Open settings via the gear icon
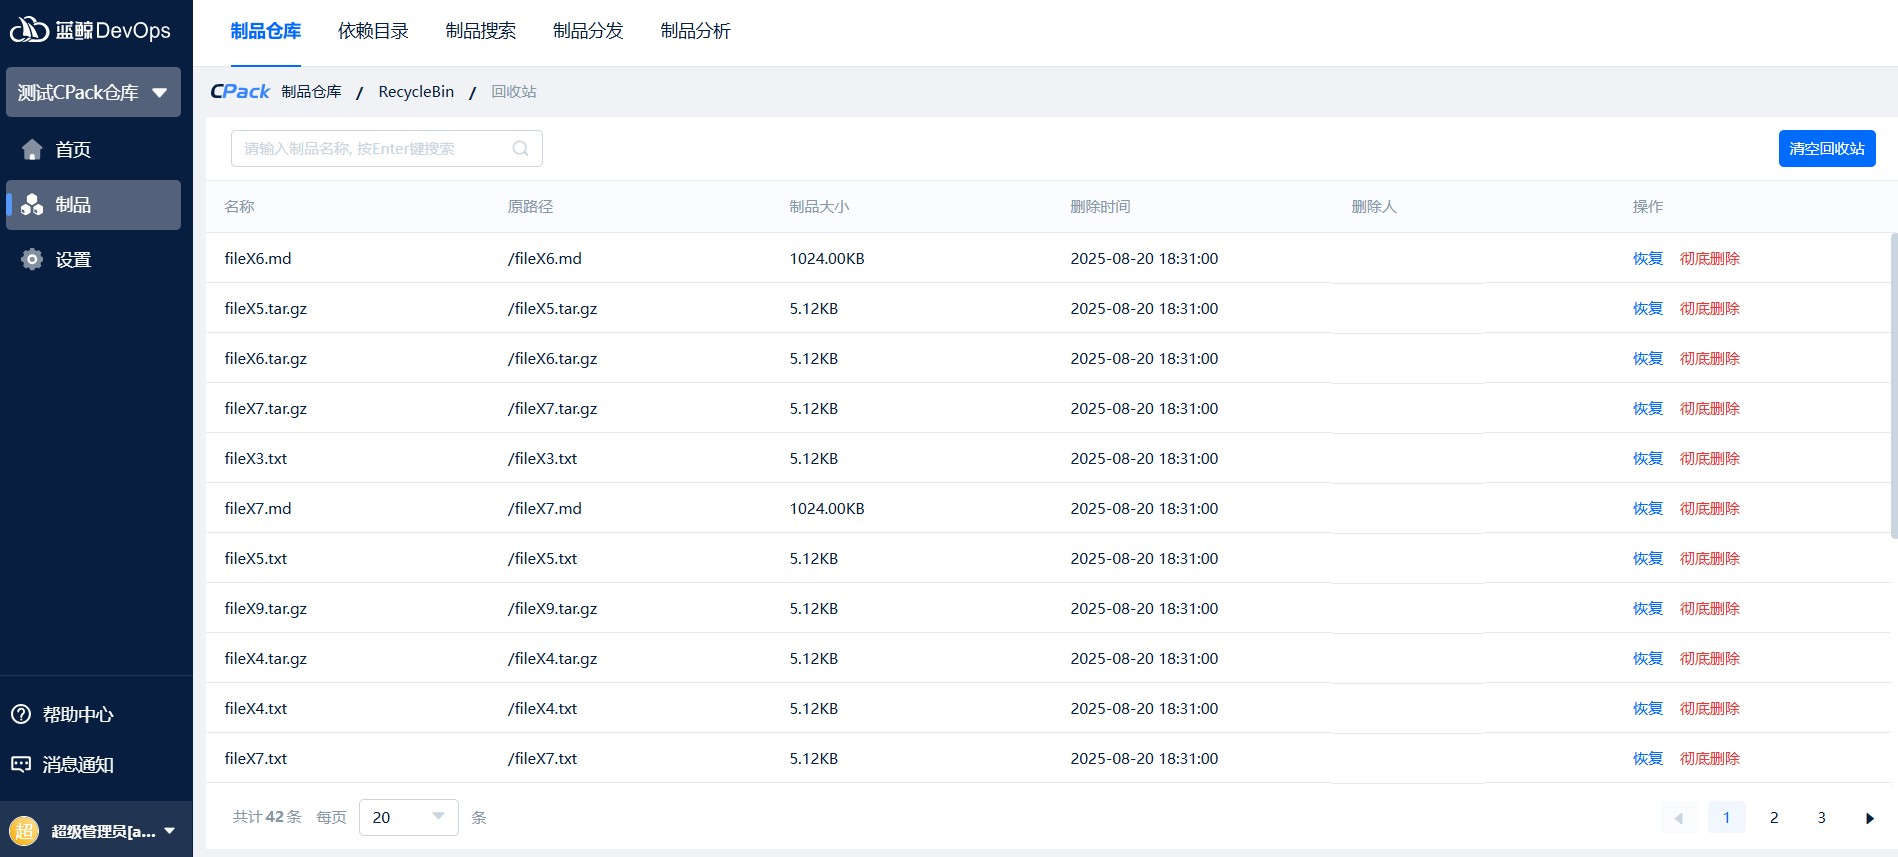Viewport: 1898px width, 857px height. coord(32,260)
